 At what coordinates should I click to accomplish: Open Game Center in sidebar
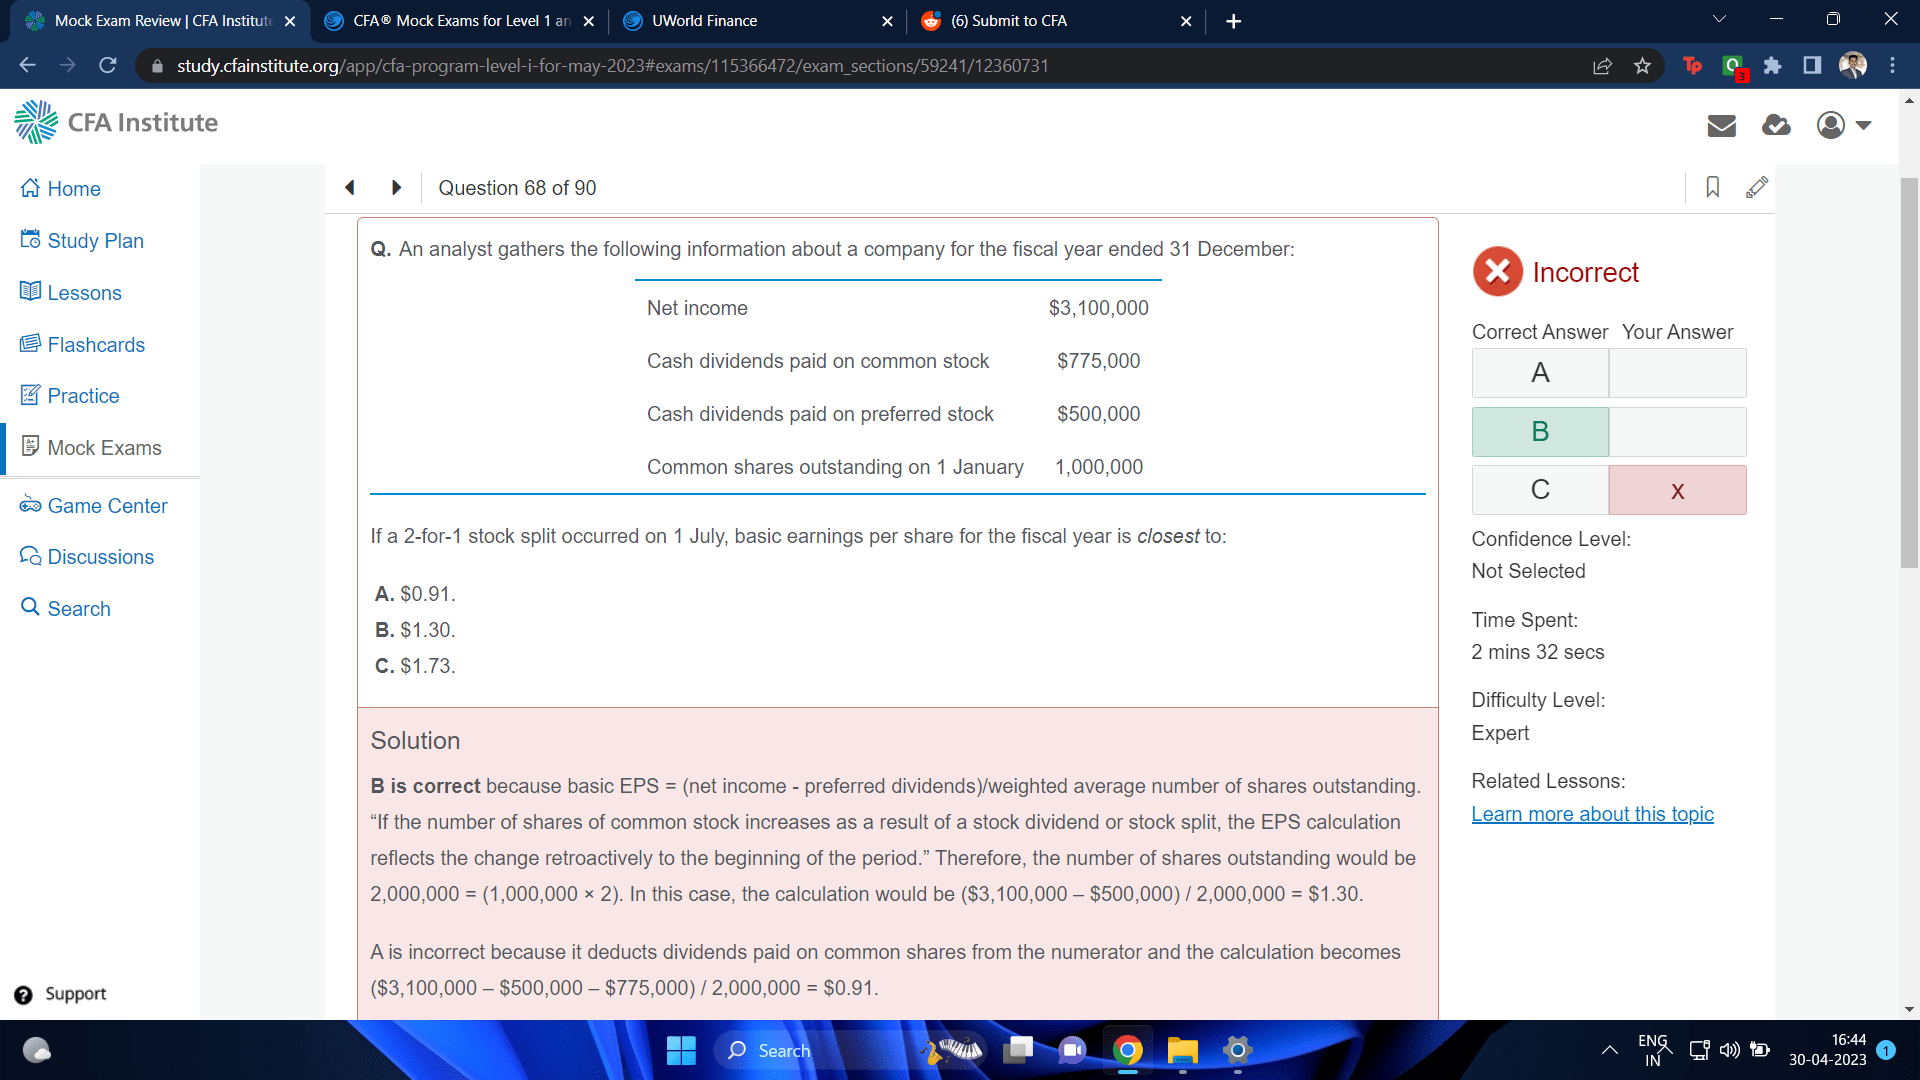tap(107, 506)
